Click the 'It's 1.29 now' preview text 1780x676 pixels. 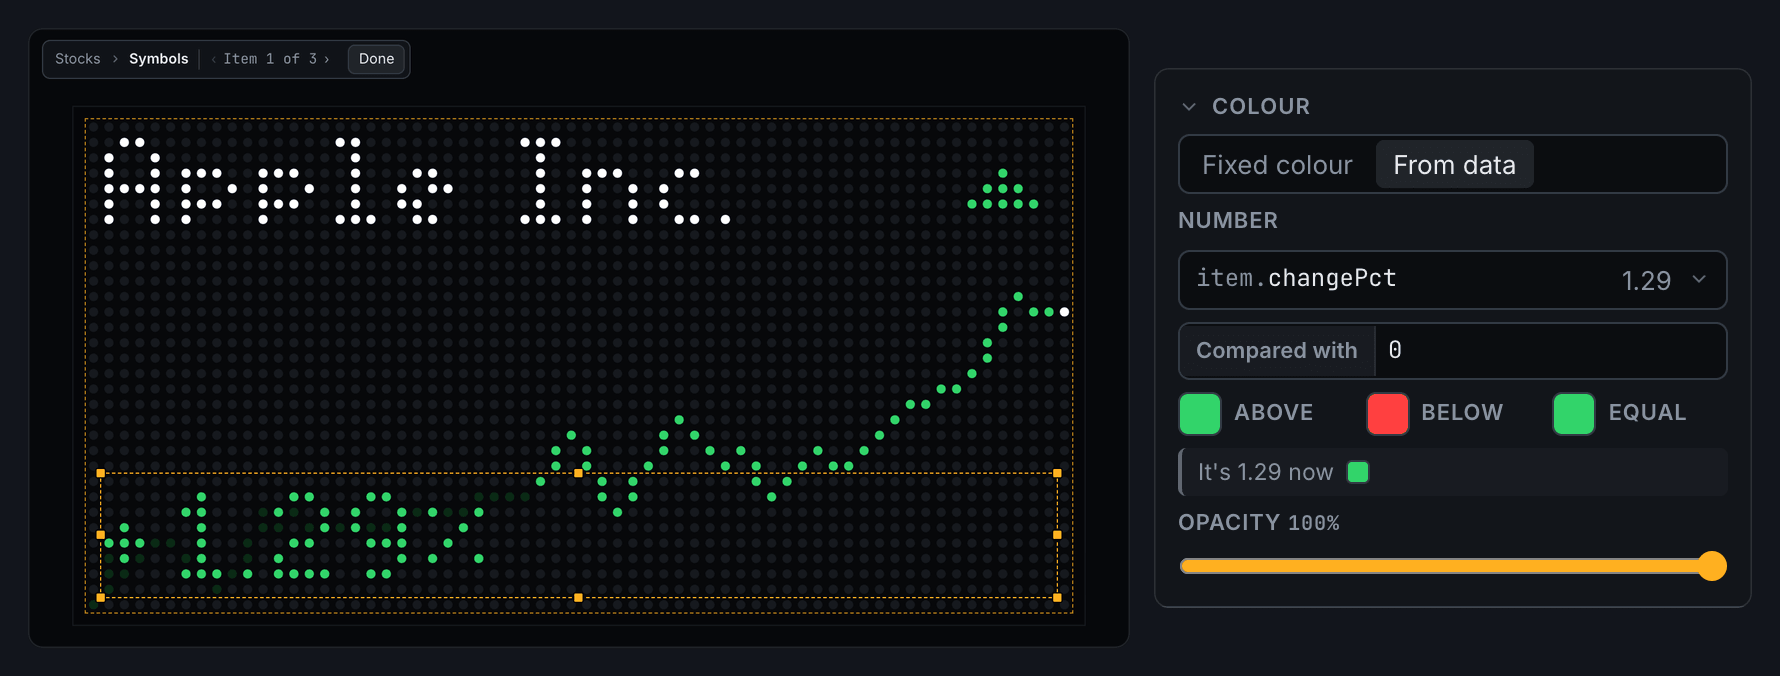(x=1265, y=472)
